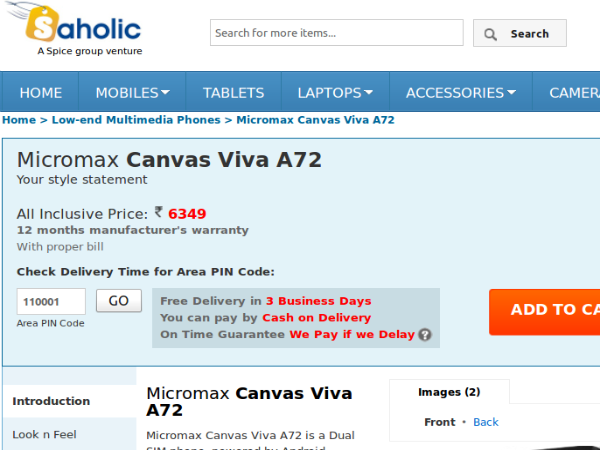This screenshot has height=450, width=600.
Task: Expand the Laptops dropdown menu
Action: 335,93
